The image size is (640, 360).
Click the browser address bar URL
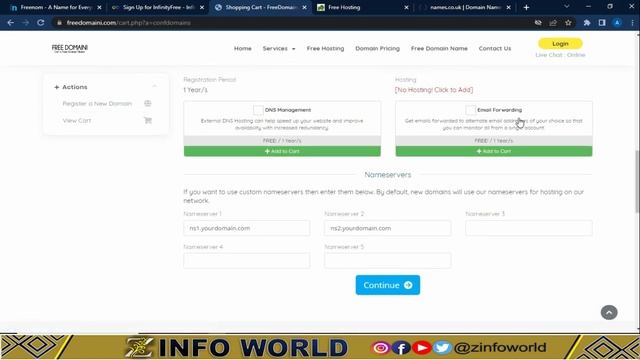coord(129,23)
